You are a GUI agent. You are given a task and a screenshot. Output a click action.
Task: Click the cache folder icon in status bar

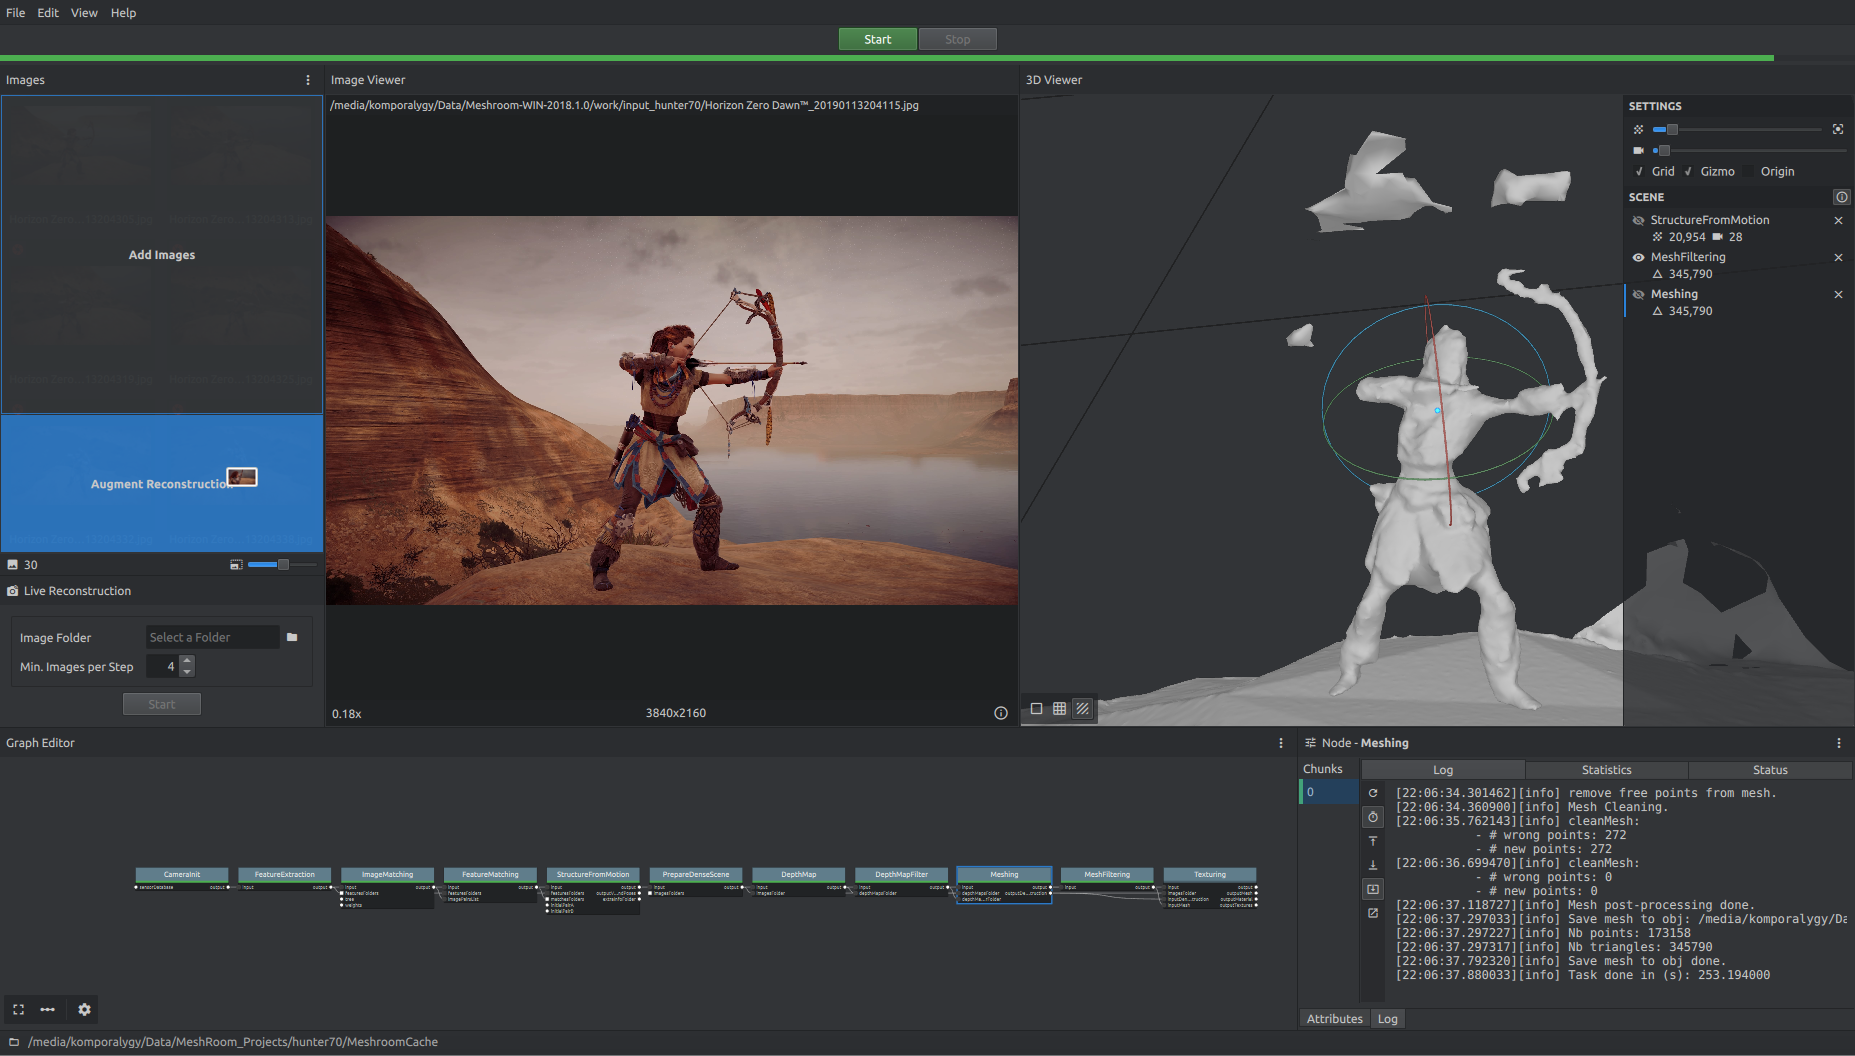(x=14, y=1042)
